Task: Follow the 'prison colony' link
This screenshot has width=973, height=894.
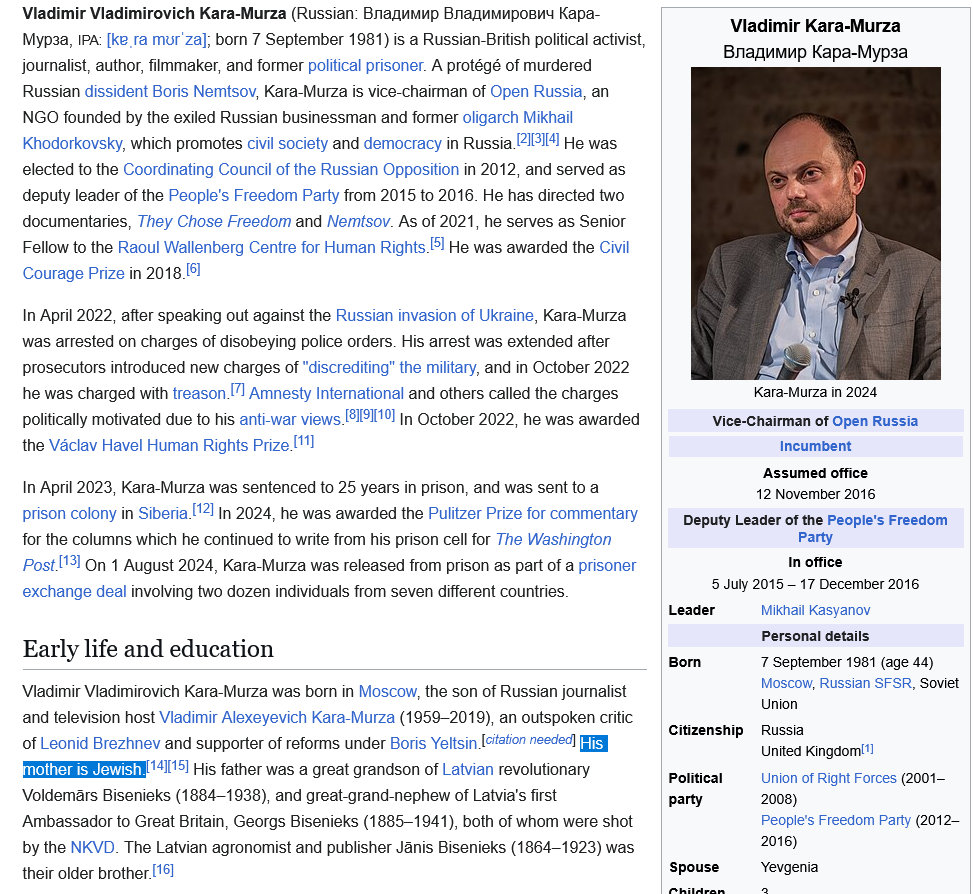Action: [x=70, y=514]
